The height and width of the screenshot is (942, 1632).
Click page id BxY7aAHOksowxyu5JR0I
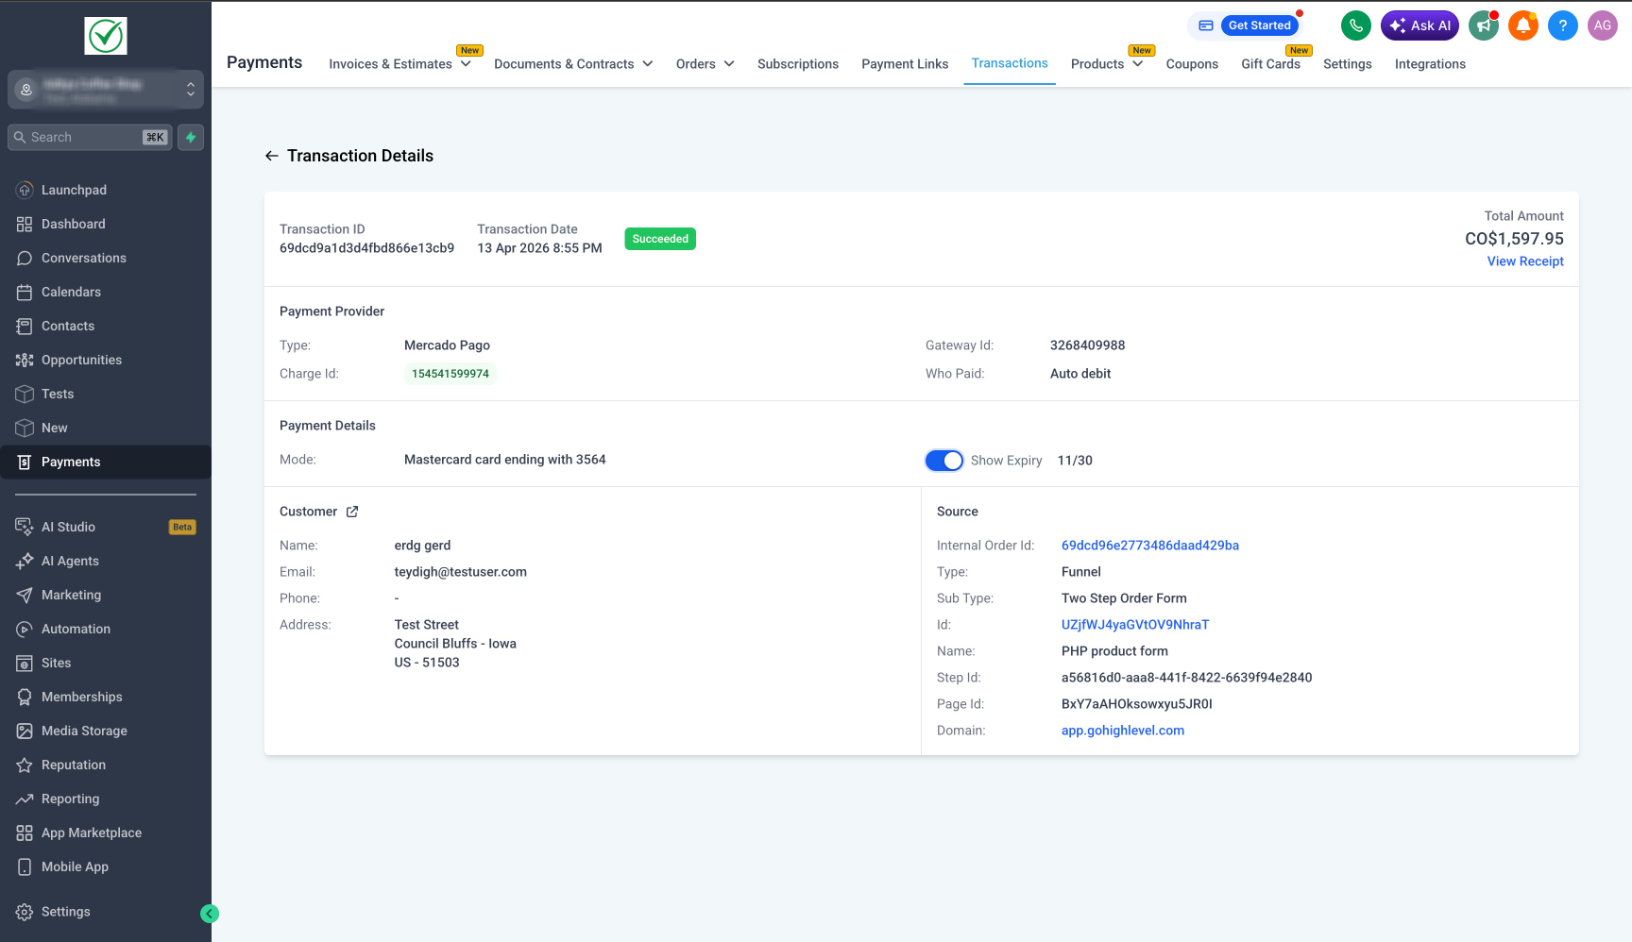[1137, 704]
